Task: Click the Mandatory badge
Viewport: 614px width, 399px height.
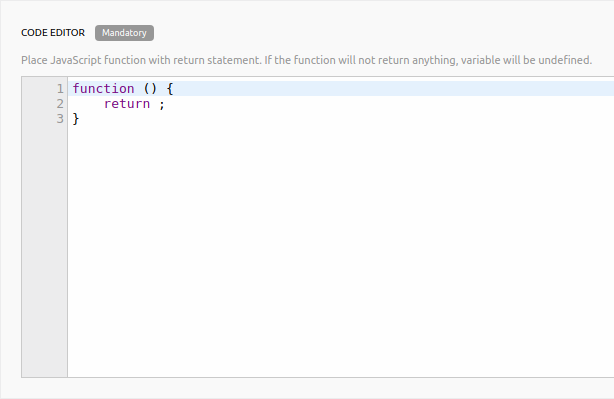Action: [124, 33]
